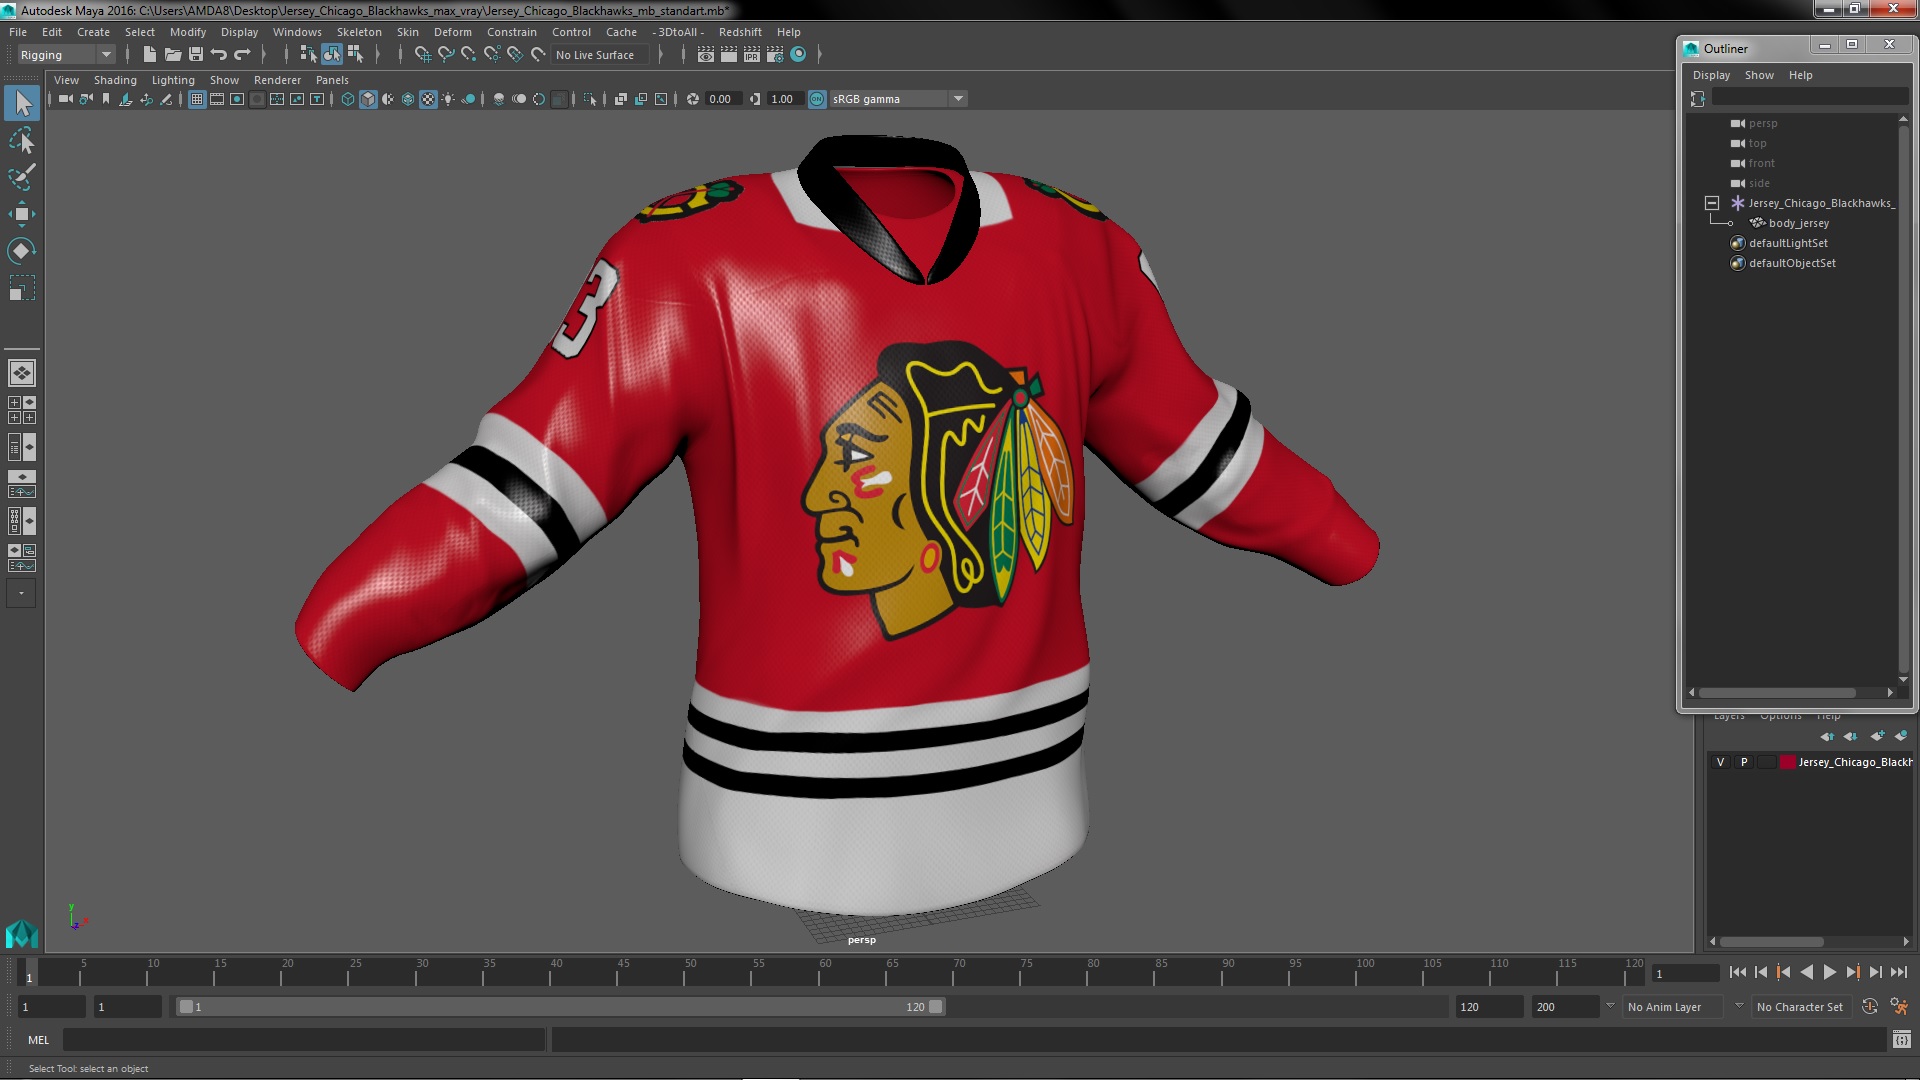Switch to Four View layout icon
The height and width of the screenshot is (1080, 1920).
point(22,410)
